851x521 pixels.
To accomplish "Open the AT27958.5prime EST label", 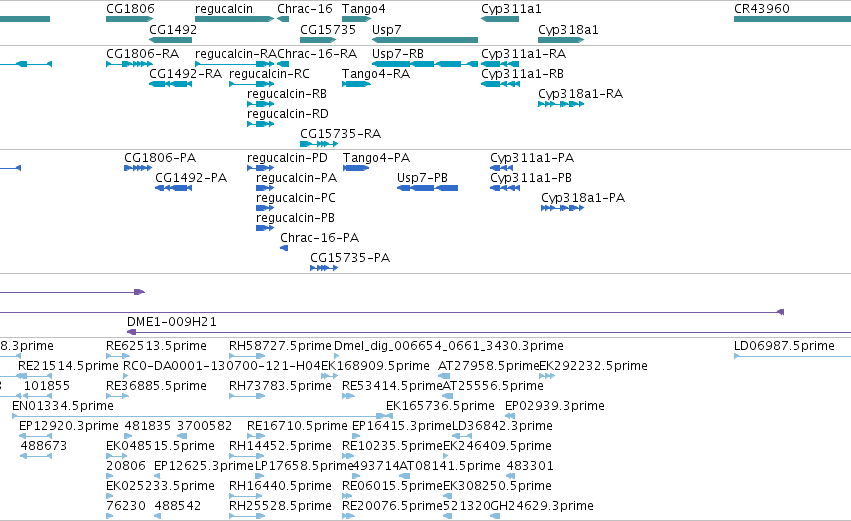I will click(x=488, y=366).
